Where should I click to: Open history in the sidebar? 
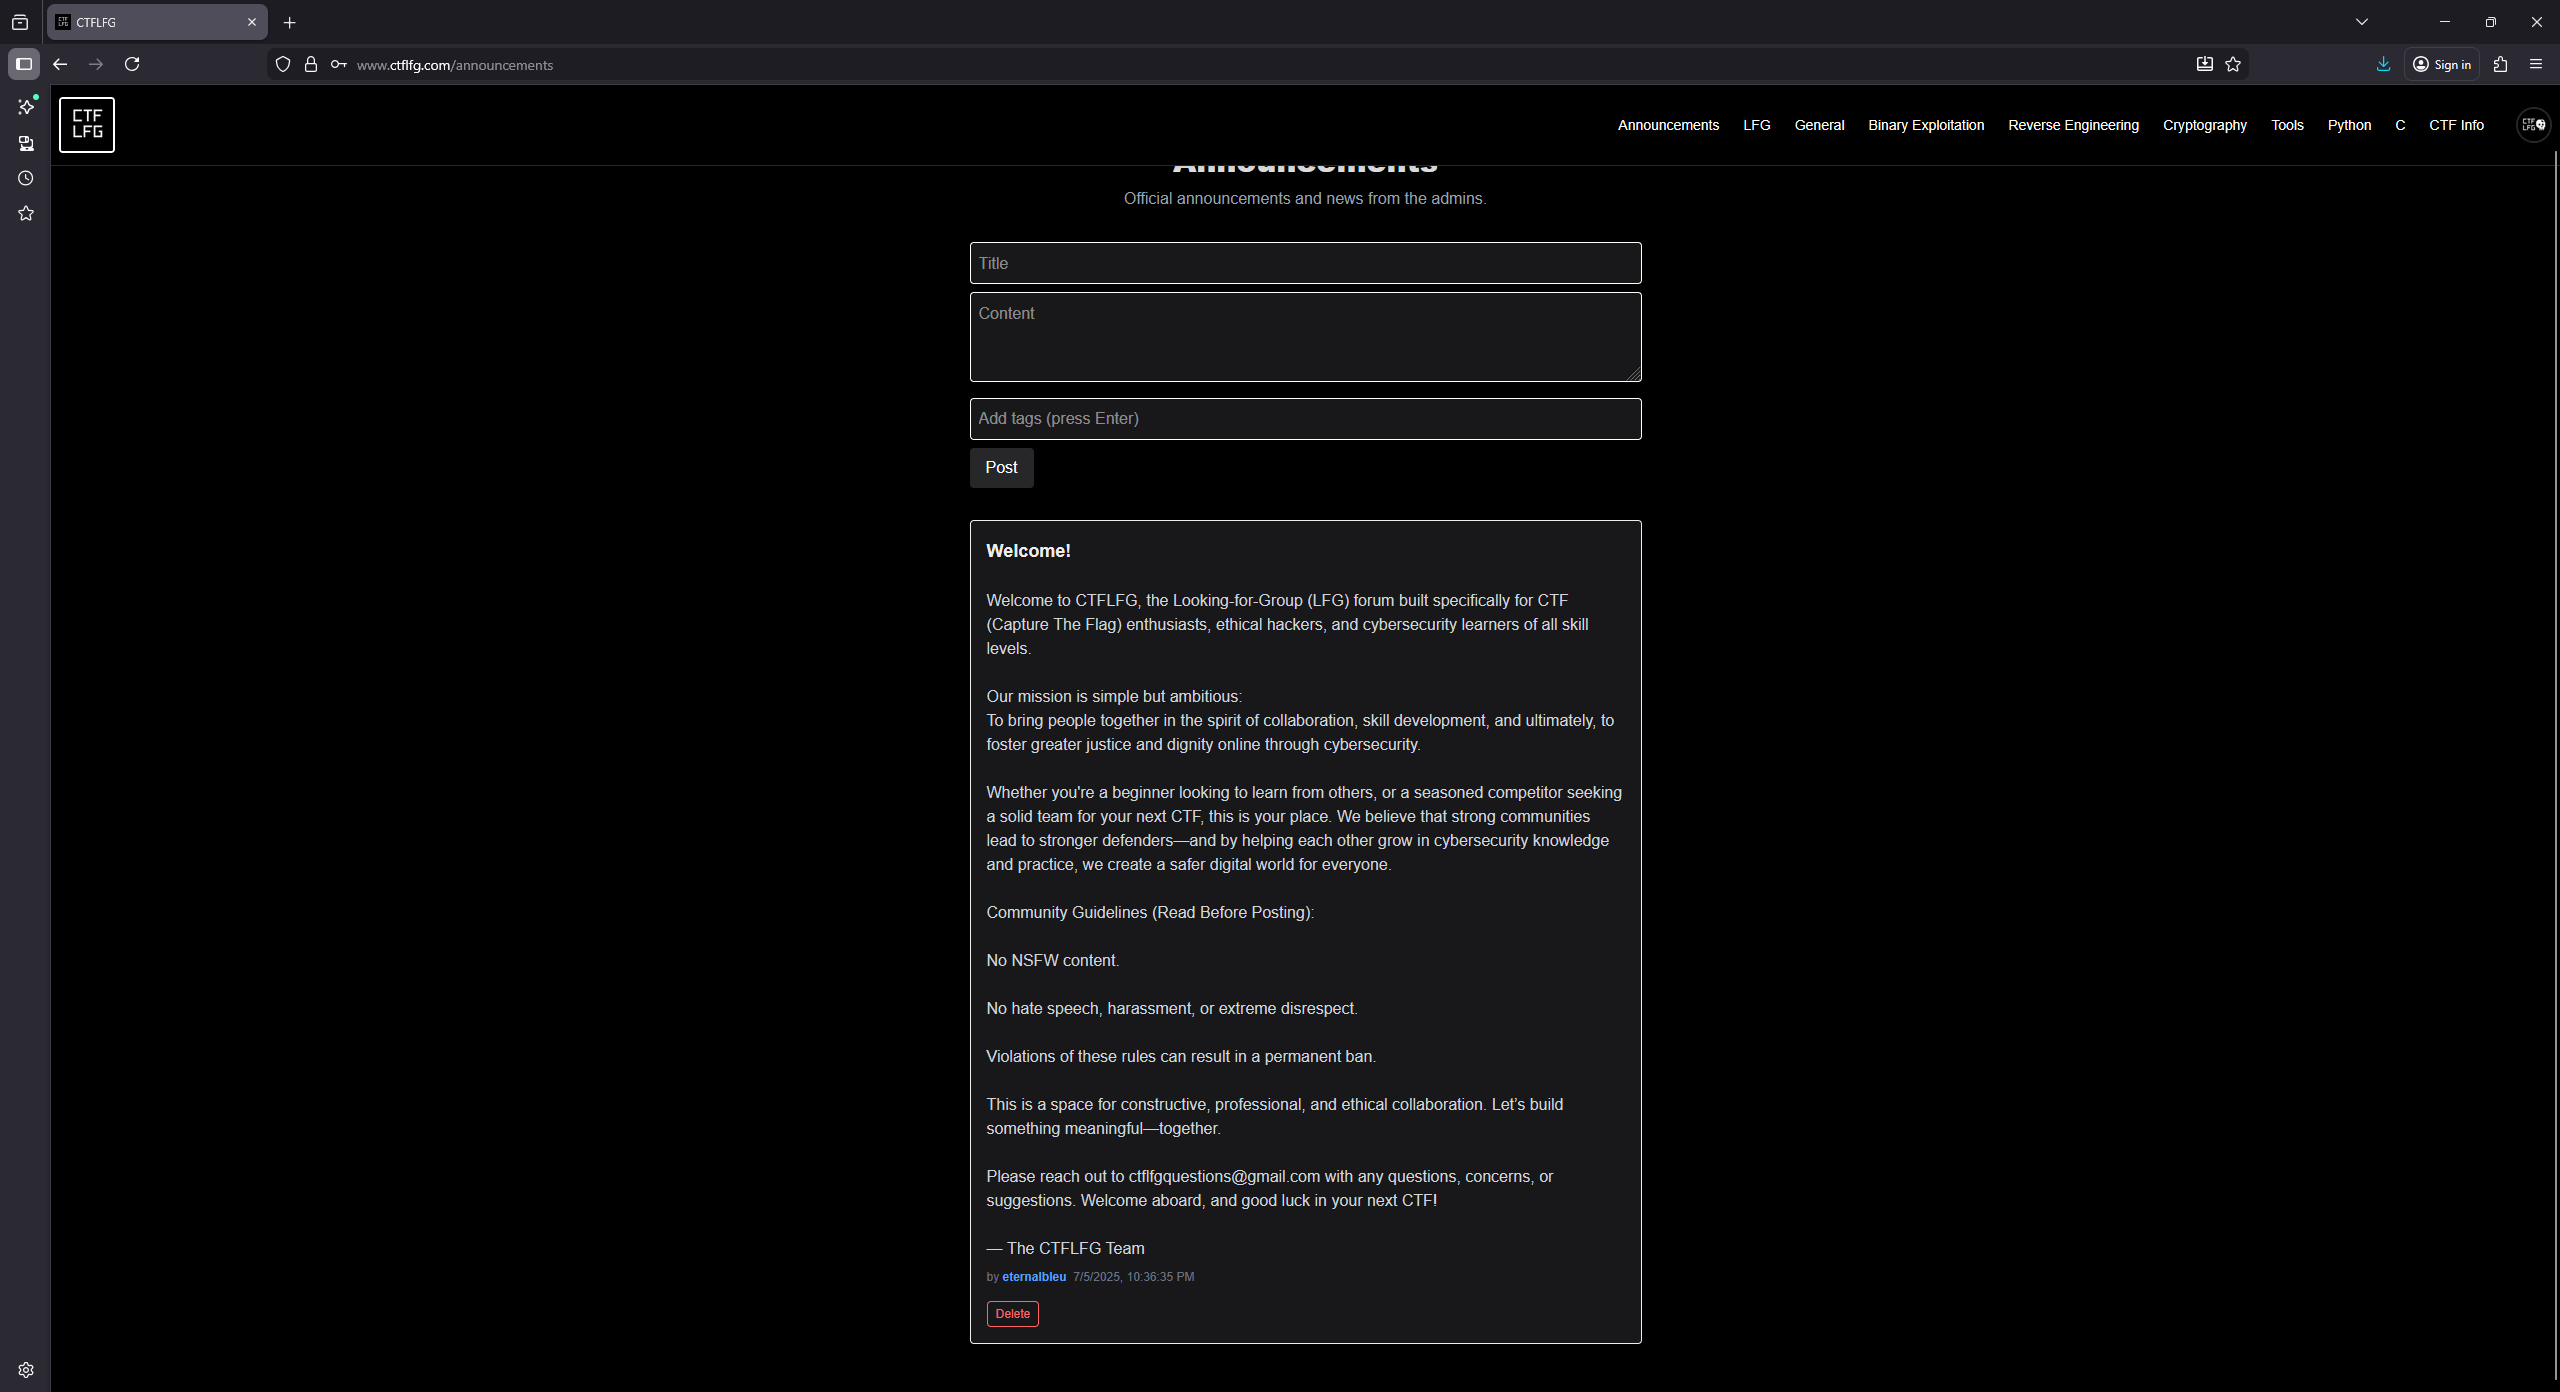[26, 178]
